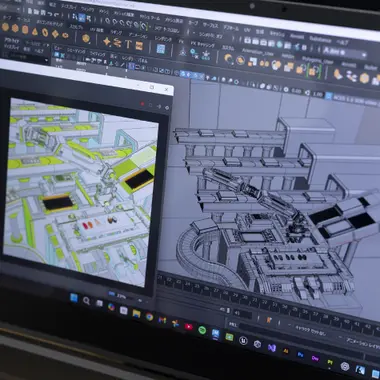The height and width of the screenshot is (380, 380).
Task: Click the settings gear in the image viewer window
Action: point(167,108)
